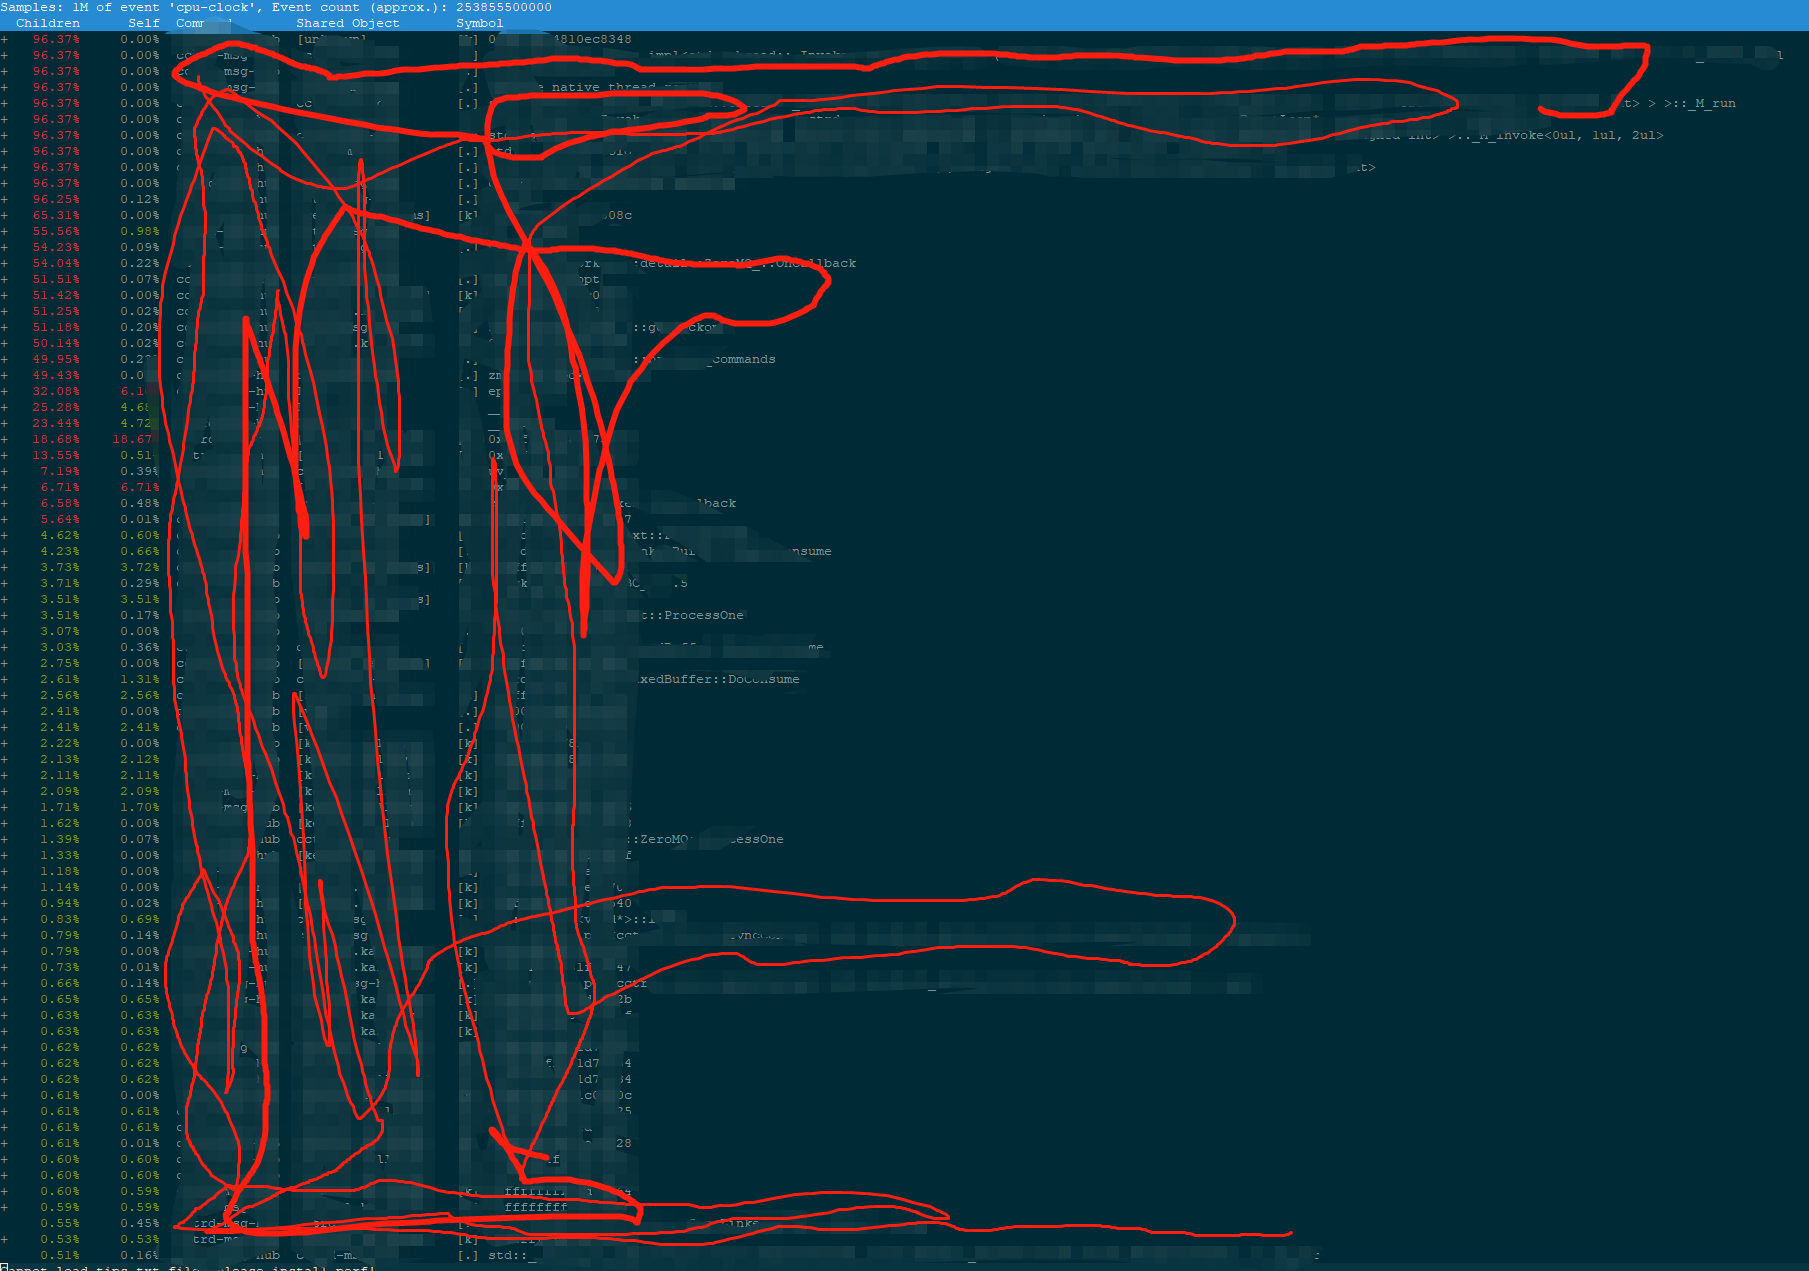Click the Self value 18.67%
The width and height of the screenshot is (1809, 1271).
pyautogui.click(x=132, y=440)
